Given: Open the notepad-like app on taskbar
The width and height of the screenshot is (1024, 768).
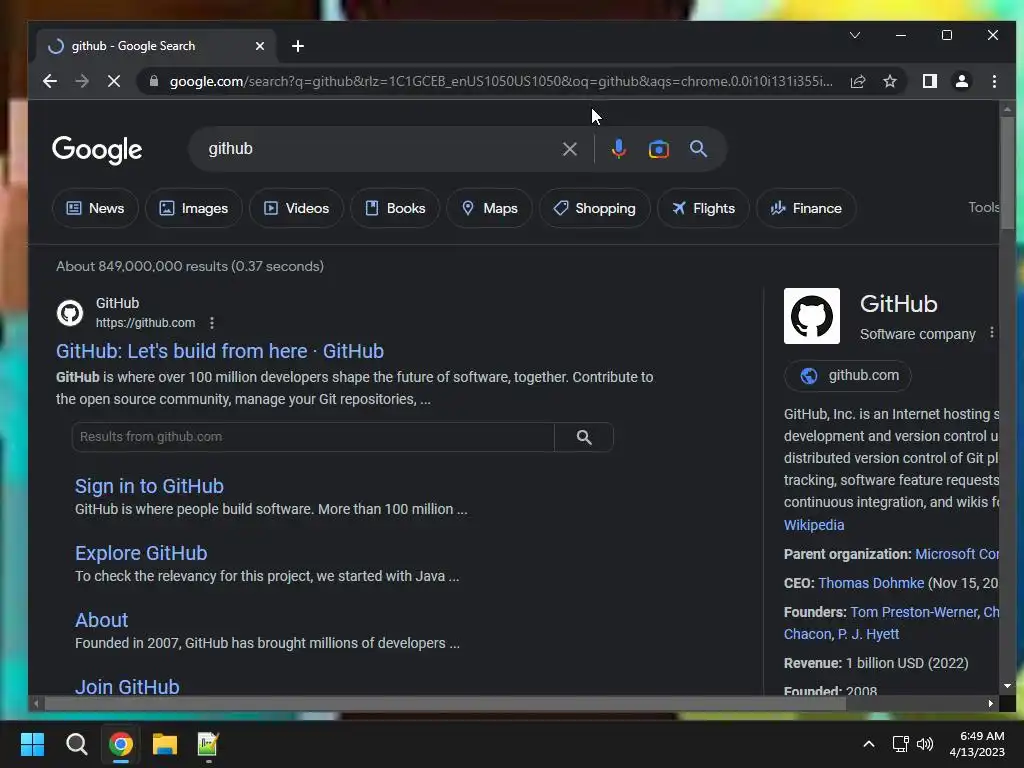Looking at the screenshot, I should 208,744.
